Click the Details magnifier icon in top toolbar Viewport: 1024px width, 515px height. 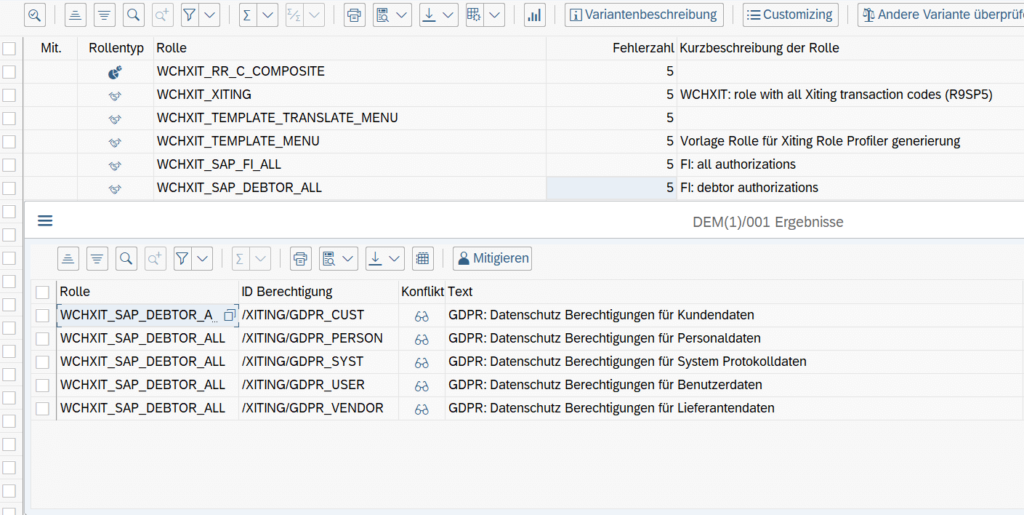35,14
